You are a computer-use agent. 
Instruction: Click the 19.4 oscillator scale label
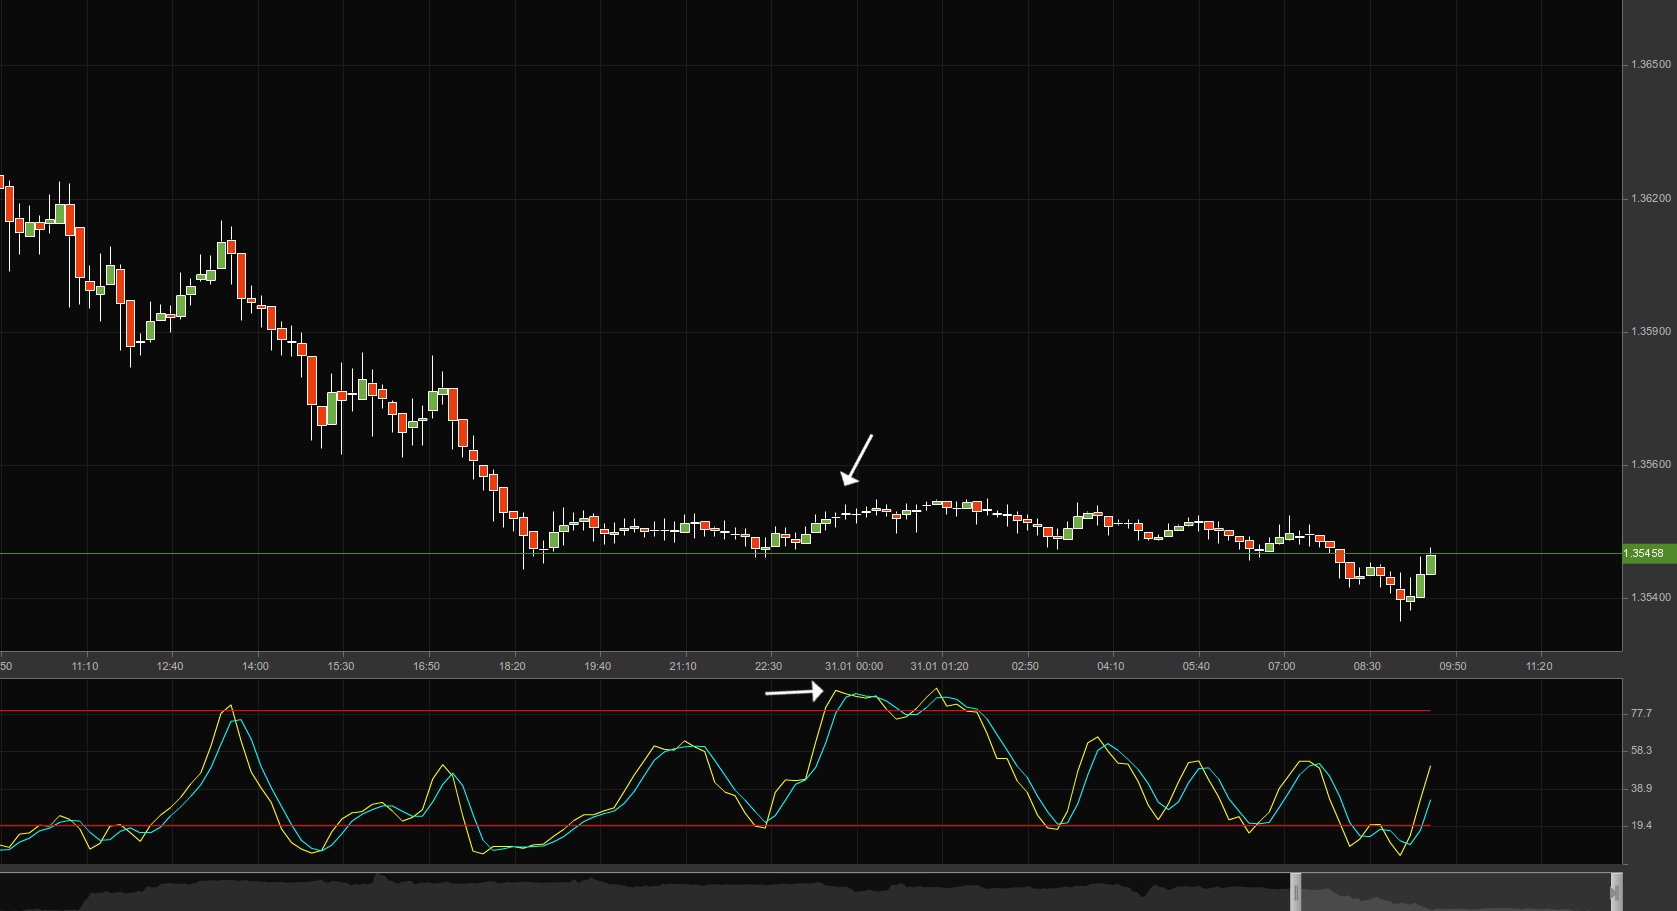click(x=1641, y=825)
